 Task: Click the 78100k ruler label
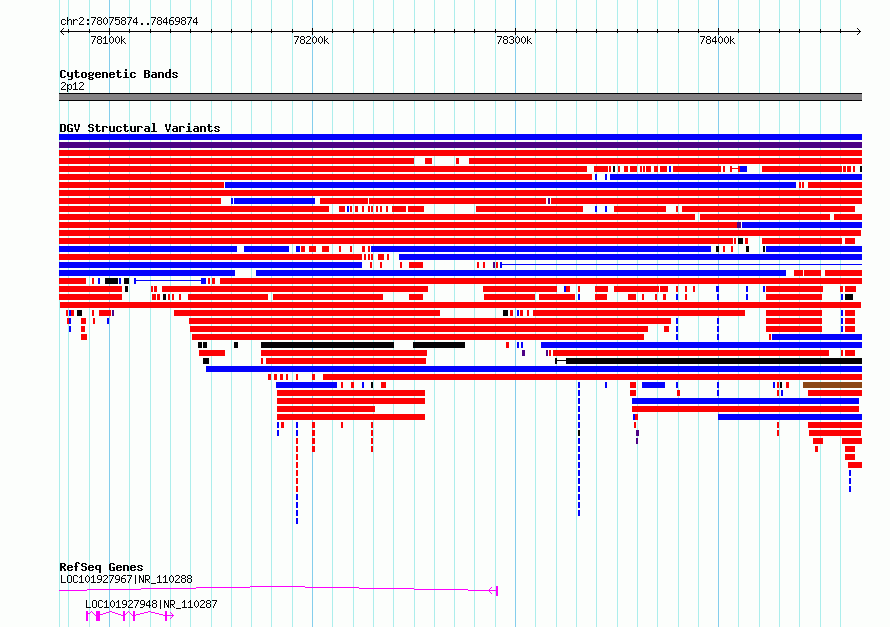pos(108,40)
